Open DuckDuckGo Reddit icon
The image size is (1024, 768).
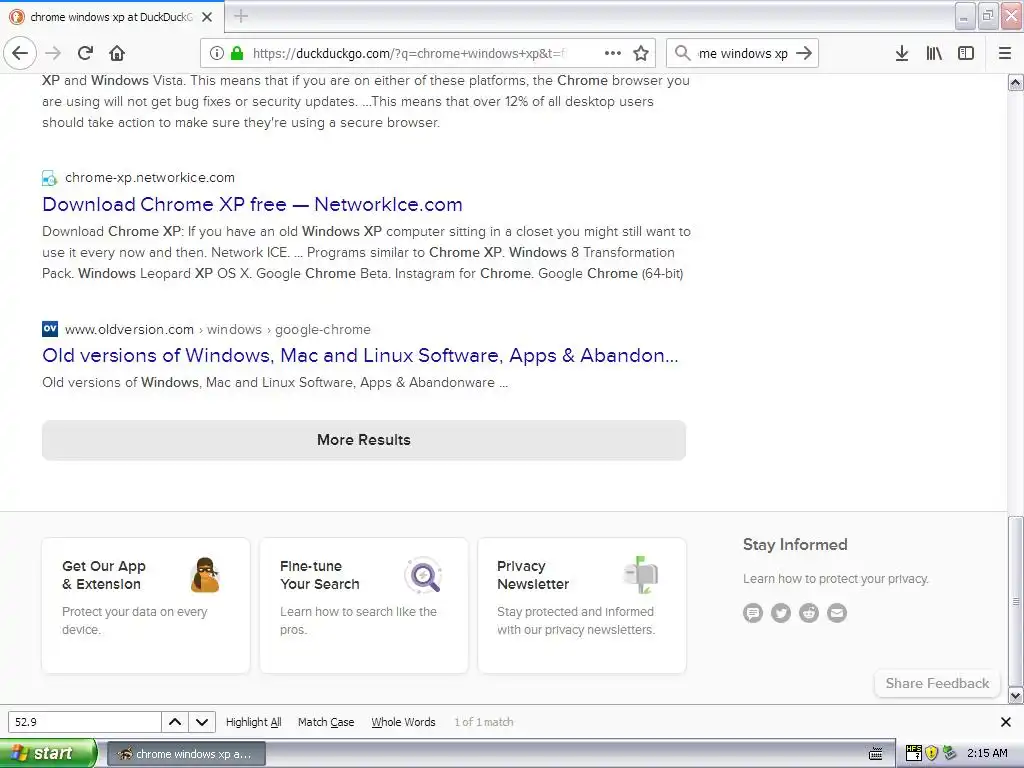(808, 613)
